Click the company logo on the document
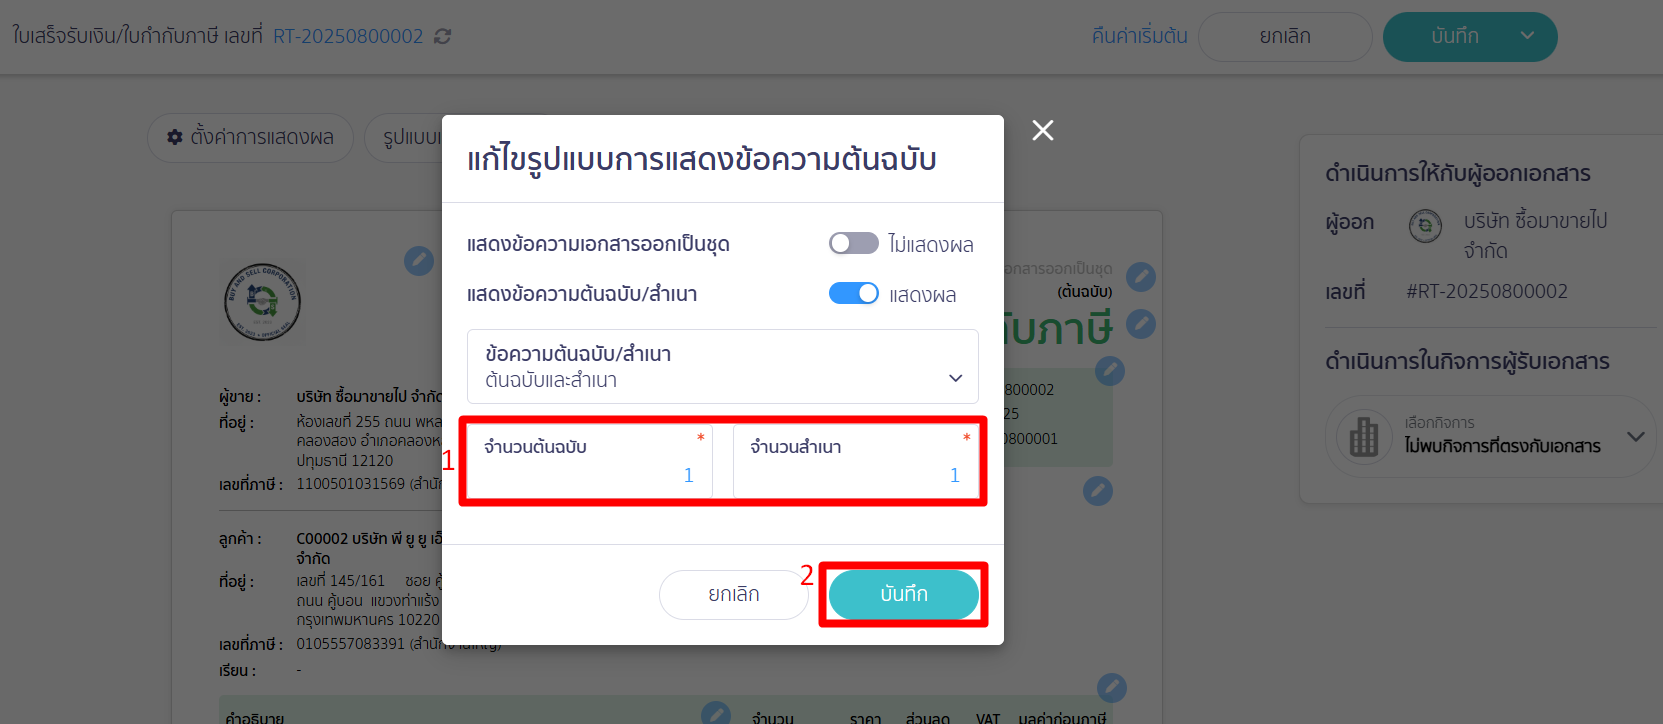The image size is (1663, 724). (263, 301)
